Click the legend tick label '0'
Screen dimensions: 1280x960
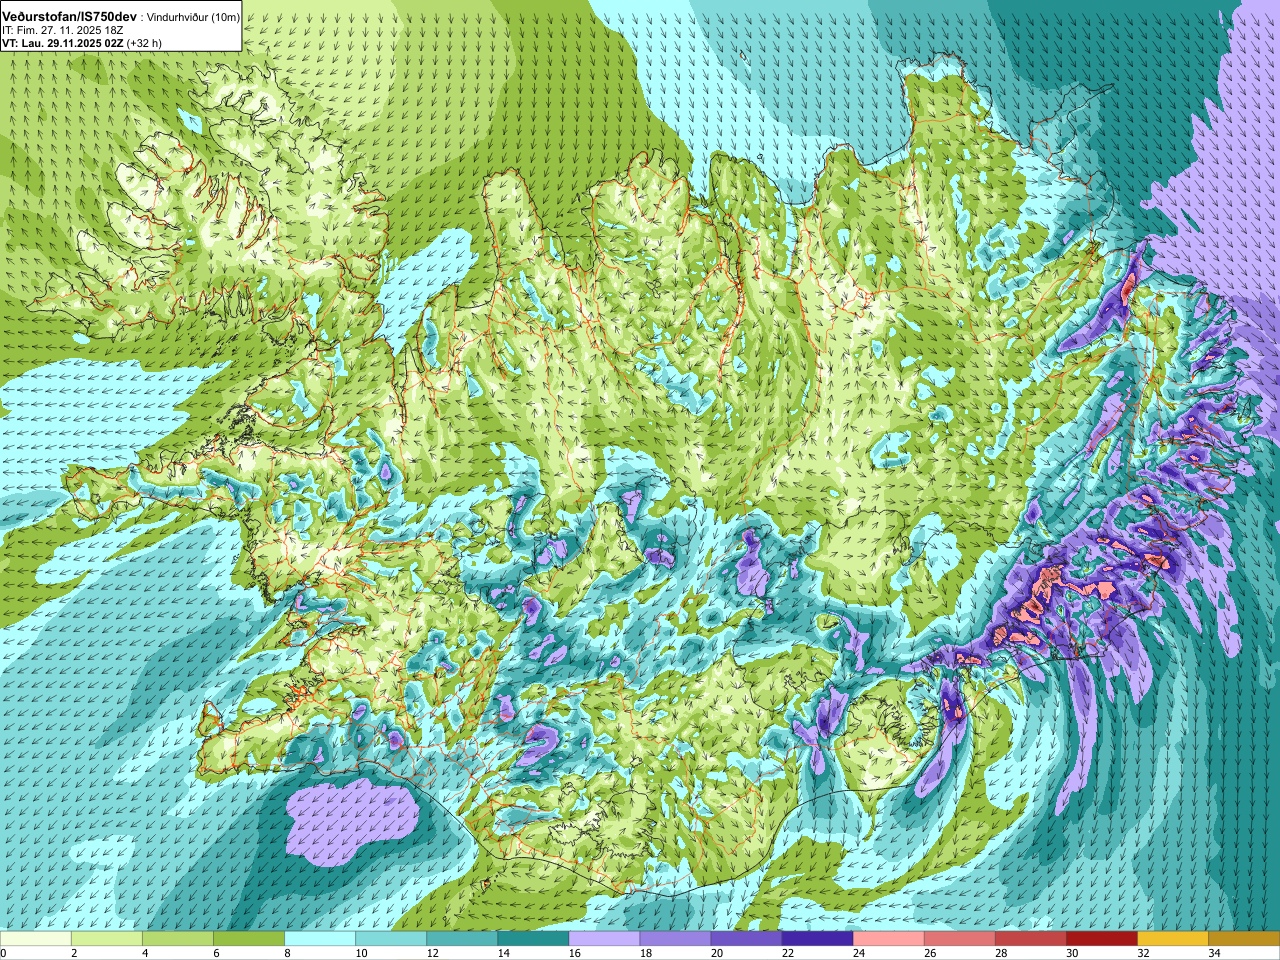coord(3,953)
